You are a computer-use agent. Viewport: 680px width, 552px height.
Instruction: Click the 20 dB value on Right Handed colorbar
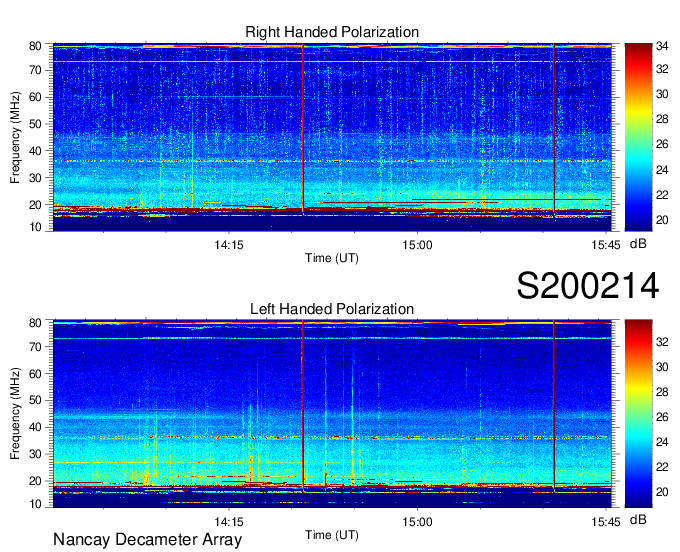point(662,220)
